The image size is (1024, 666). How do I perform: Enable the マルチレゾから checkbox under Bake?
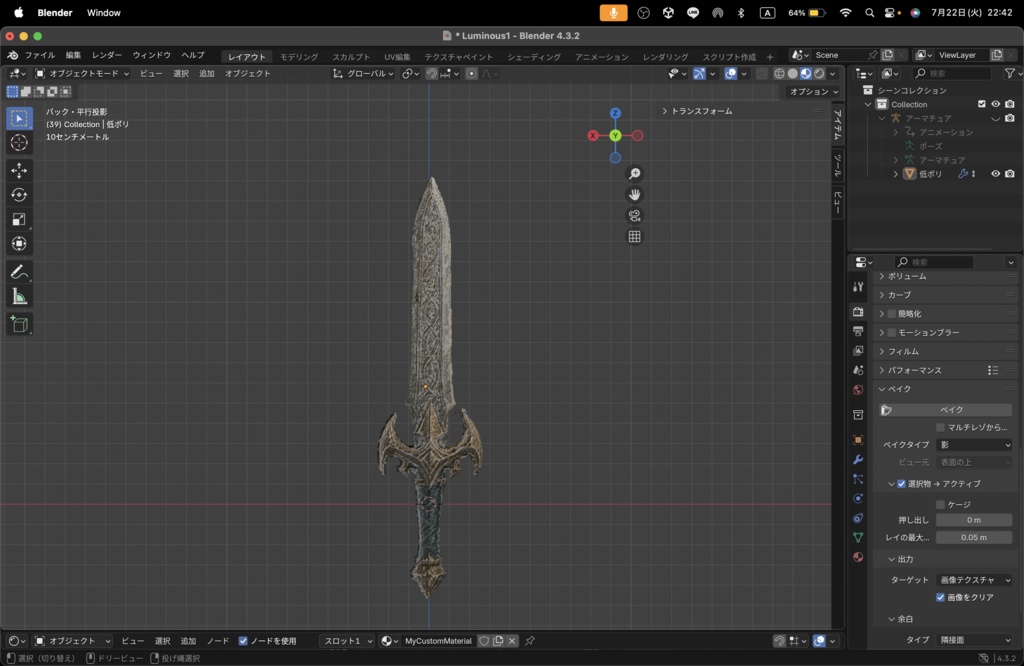[940, 427]
